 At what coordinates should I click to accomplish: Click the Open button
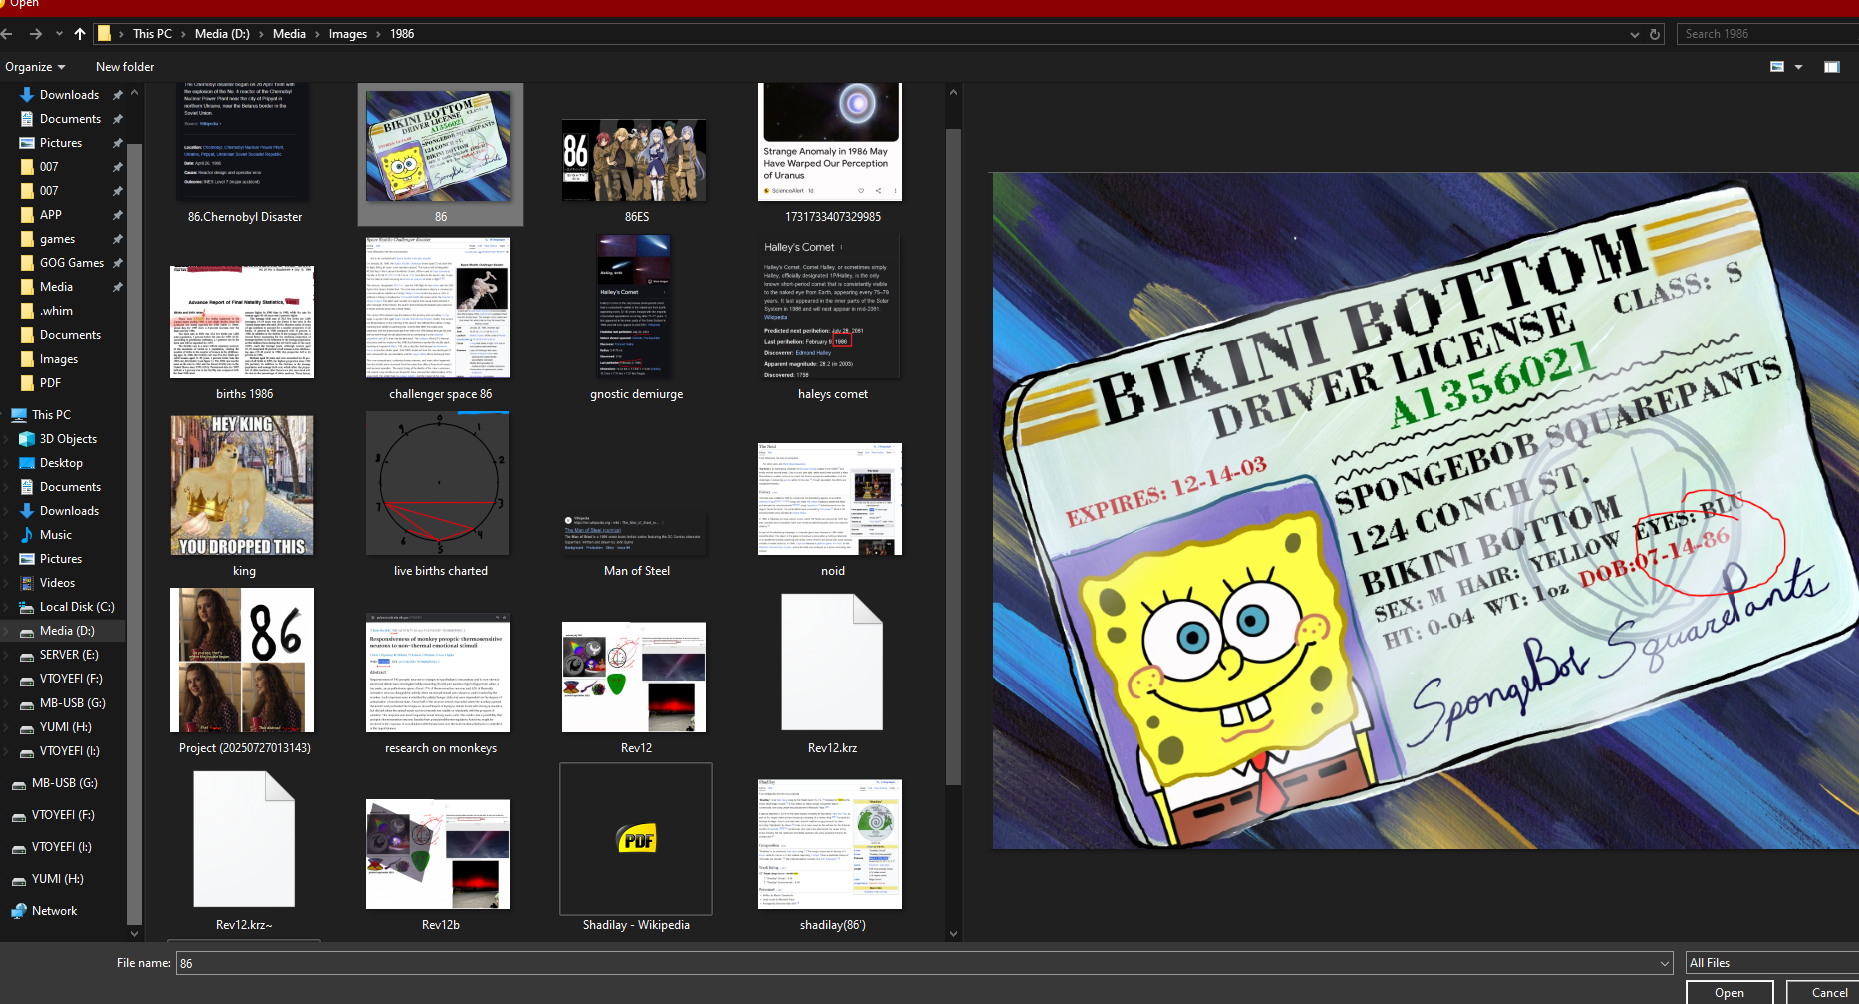tap(1729, 992)
